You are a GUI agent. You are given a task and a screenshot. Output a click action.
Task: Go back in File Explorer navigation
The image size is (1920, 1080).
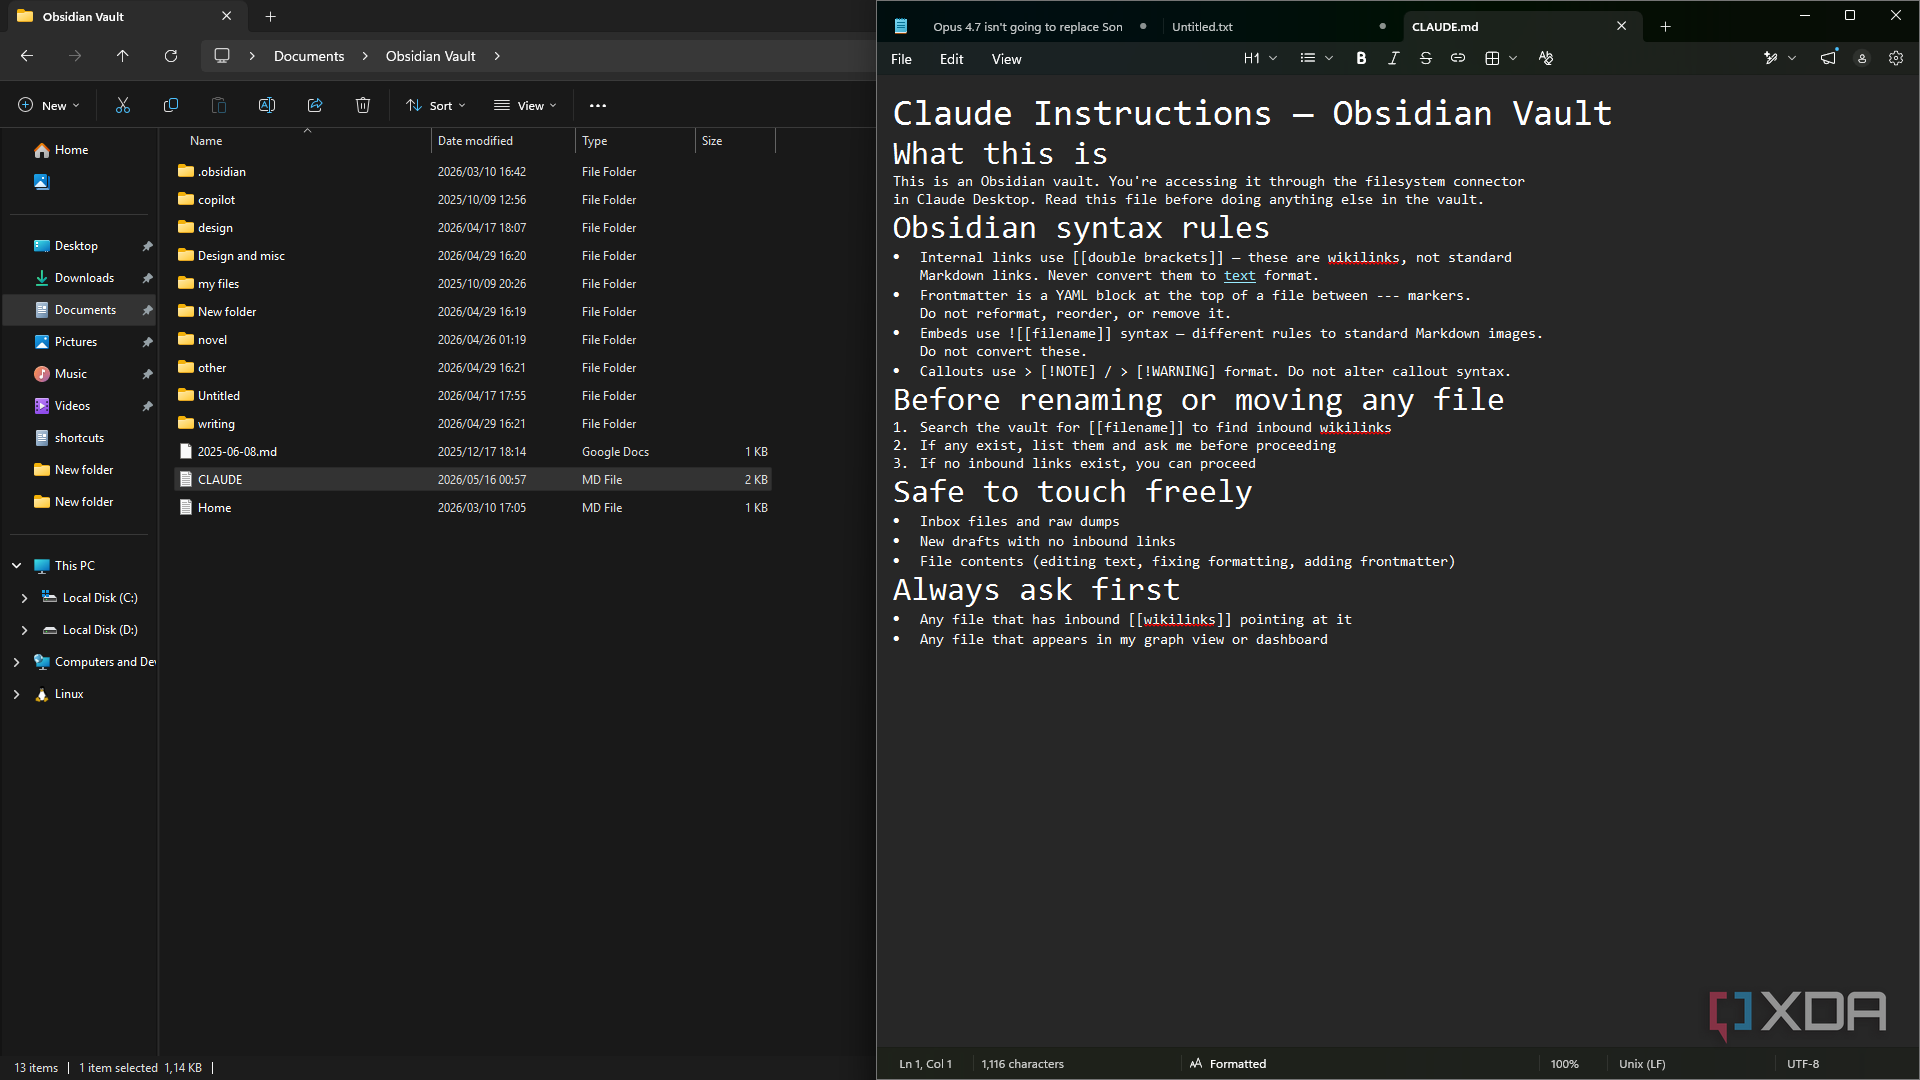tap(27, 56)
